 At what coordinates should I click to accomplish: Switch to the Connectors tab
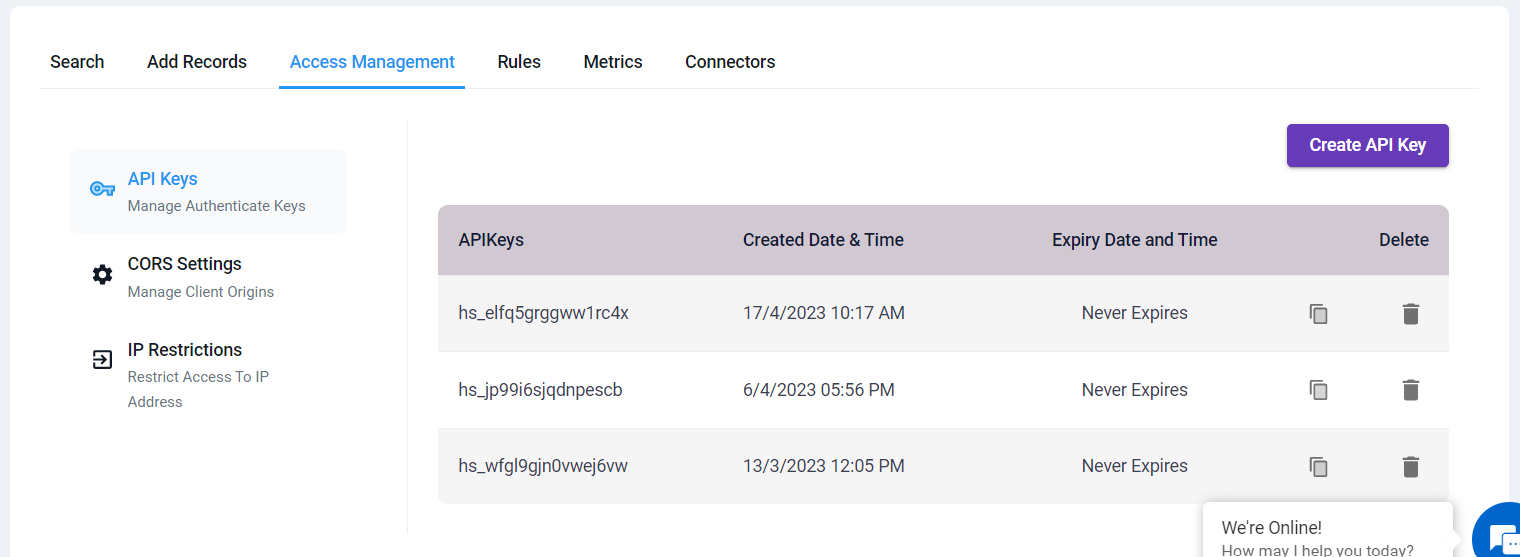point(730,62)
